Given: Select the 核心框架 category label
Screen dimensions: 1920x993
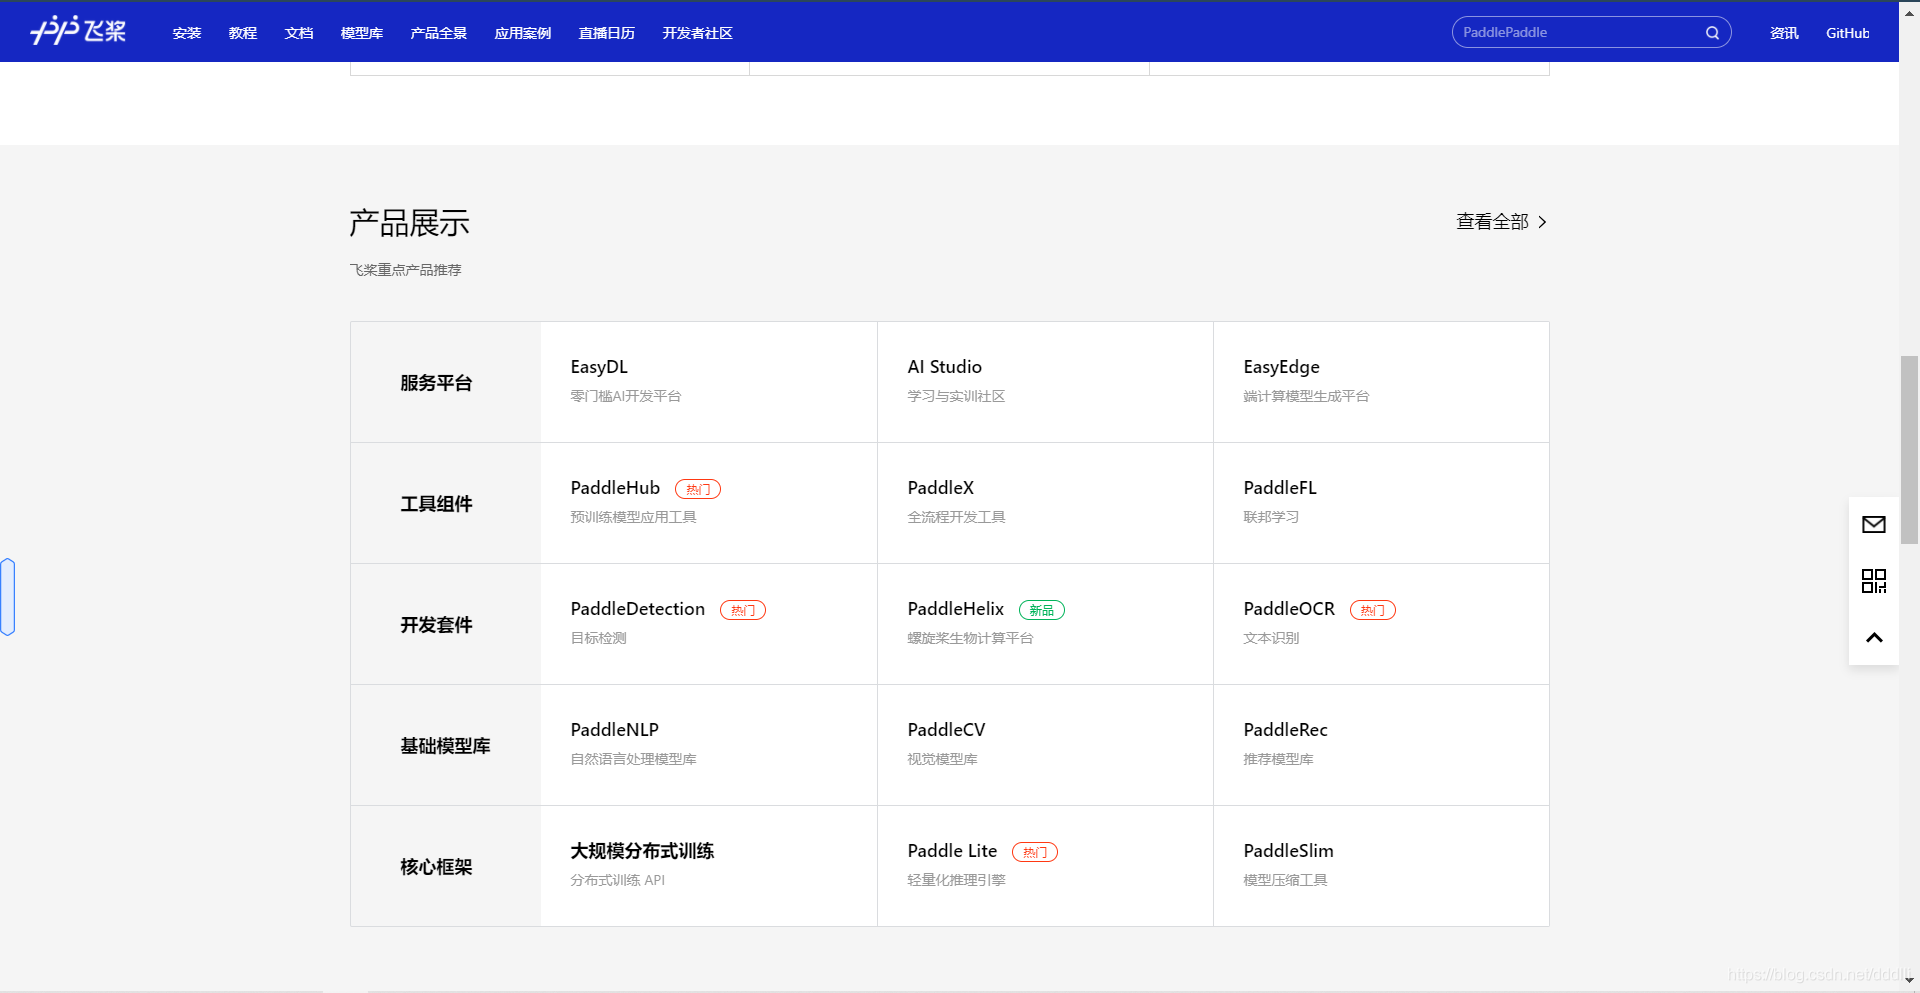Looking at the screenshot, I should coord(436,867).
